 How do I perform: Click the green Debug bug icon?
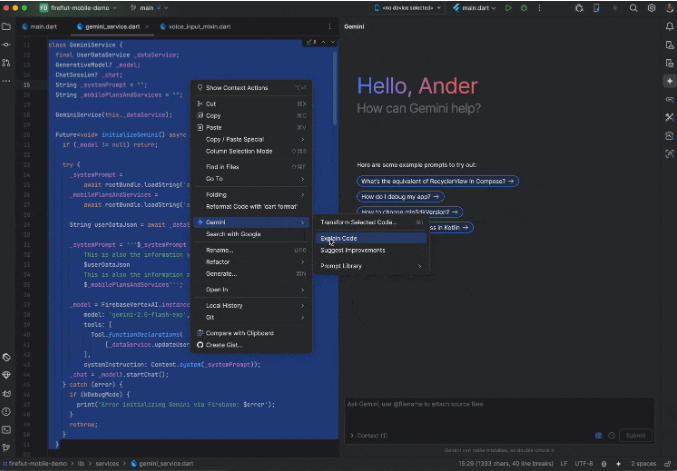524,8
